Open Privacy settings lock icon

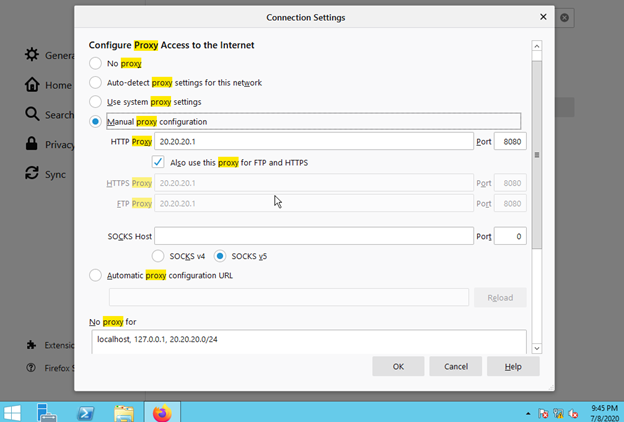[x=31, y=144]
